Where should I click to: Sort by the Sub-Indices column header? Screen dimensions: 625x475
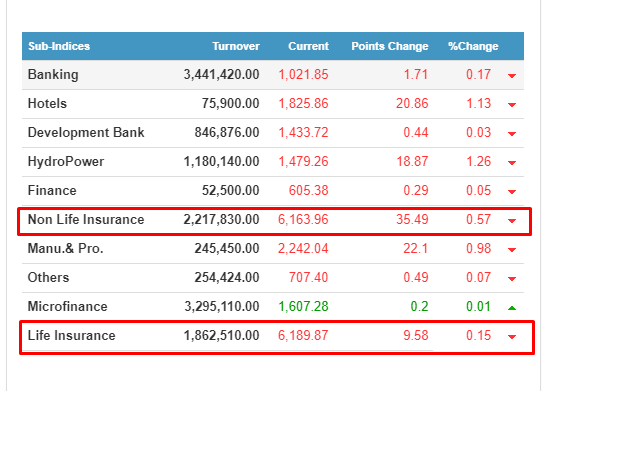[59, 46]
